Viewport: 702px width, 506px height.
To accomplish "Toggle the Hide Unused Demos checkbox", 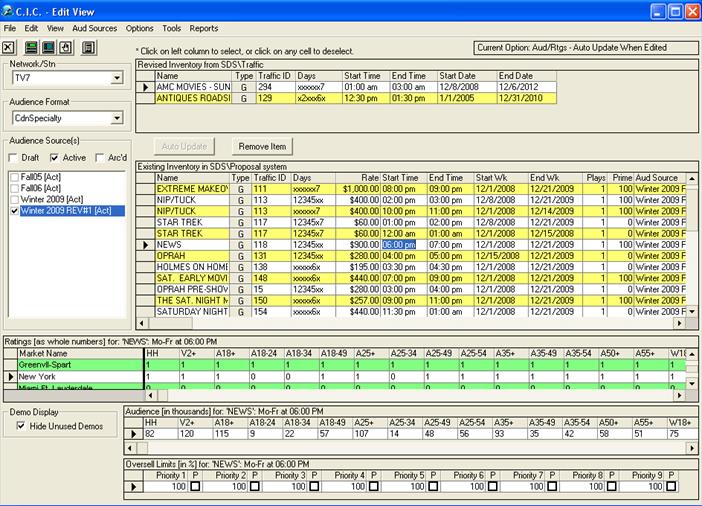I will pyautogui.click(x=22, y=426).
